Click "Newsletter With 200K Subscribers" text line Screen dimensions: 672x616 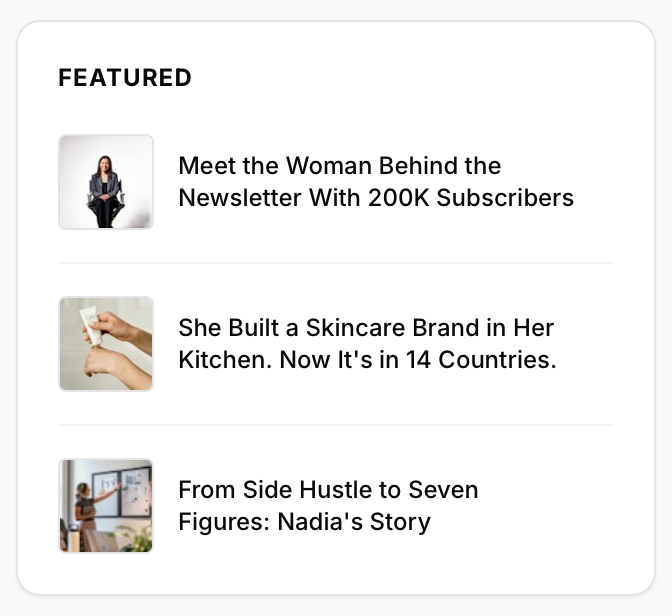[x=376, y=198]
